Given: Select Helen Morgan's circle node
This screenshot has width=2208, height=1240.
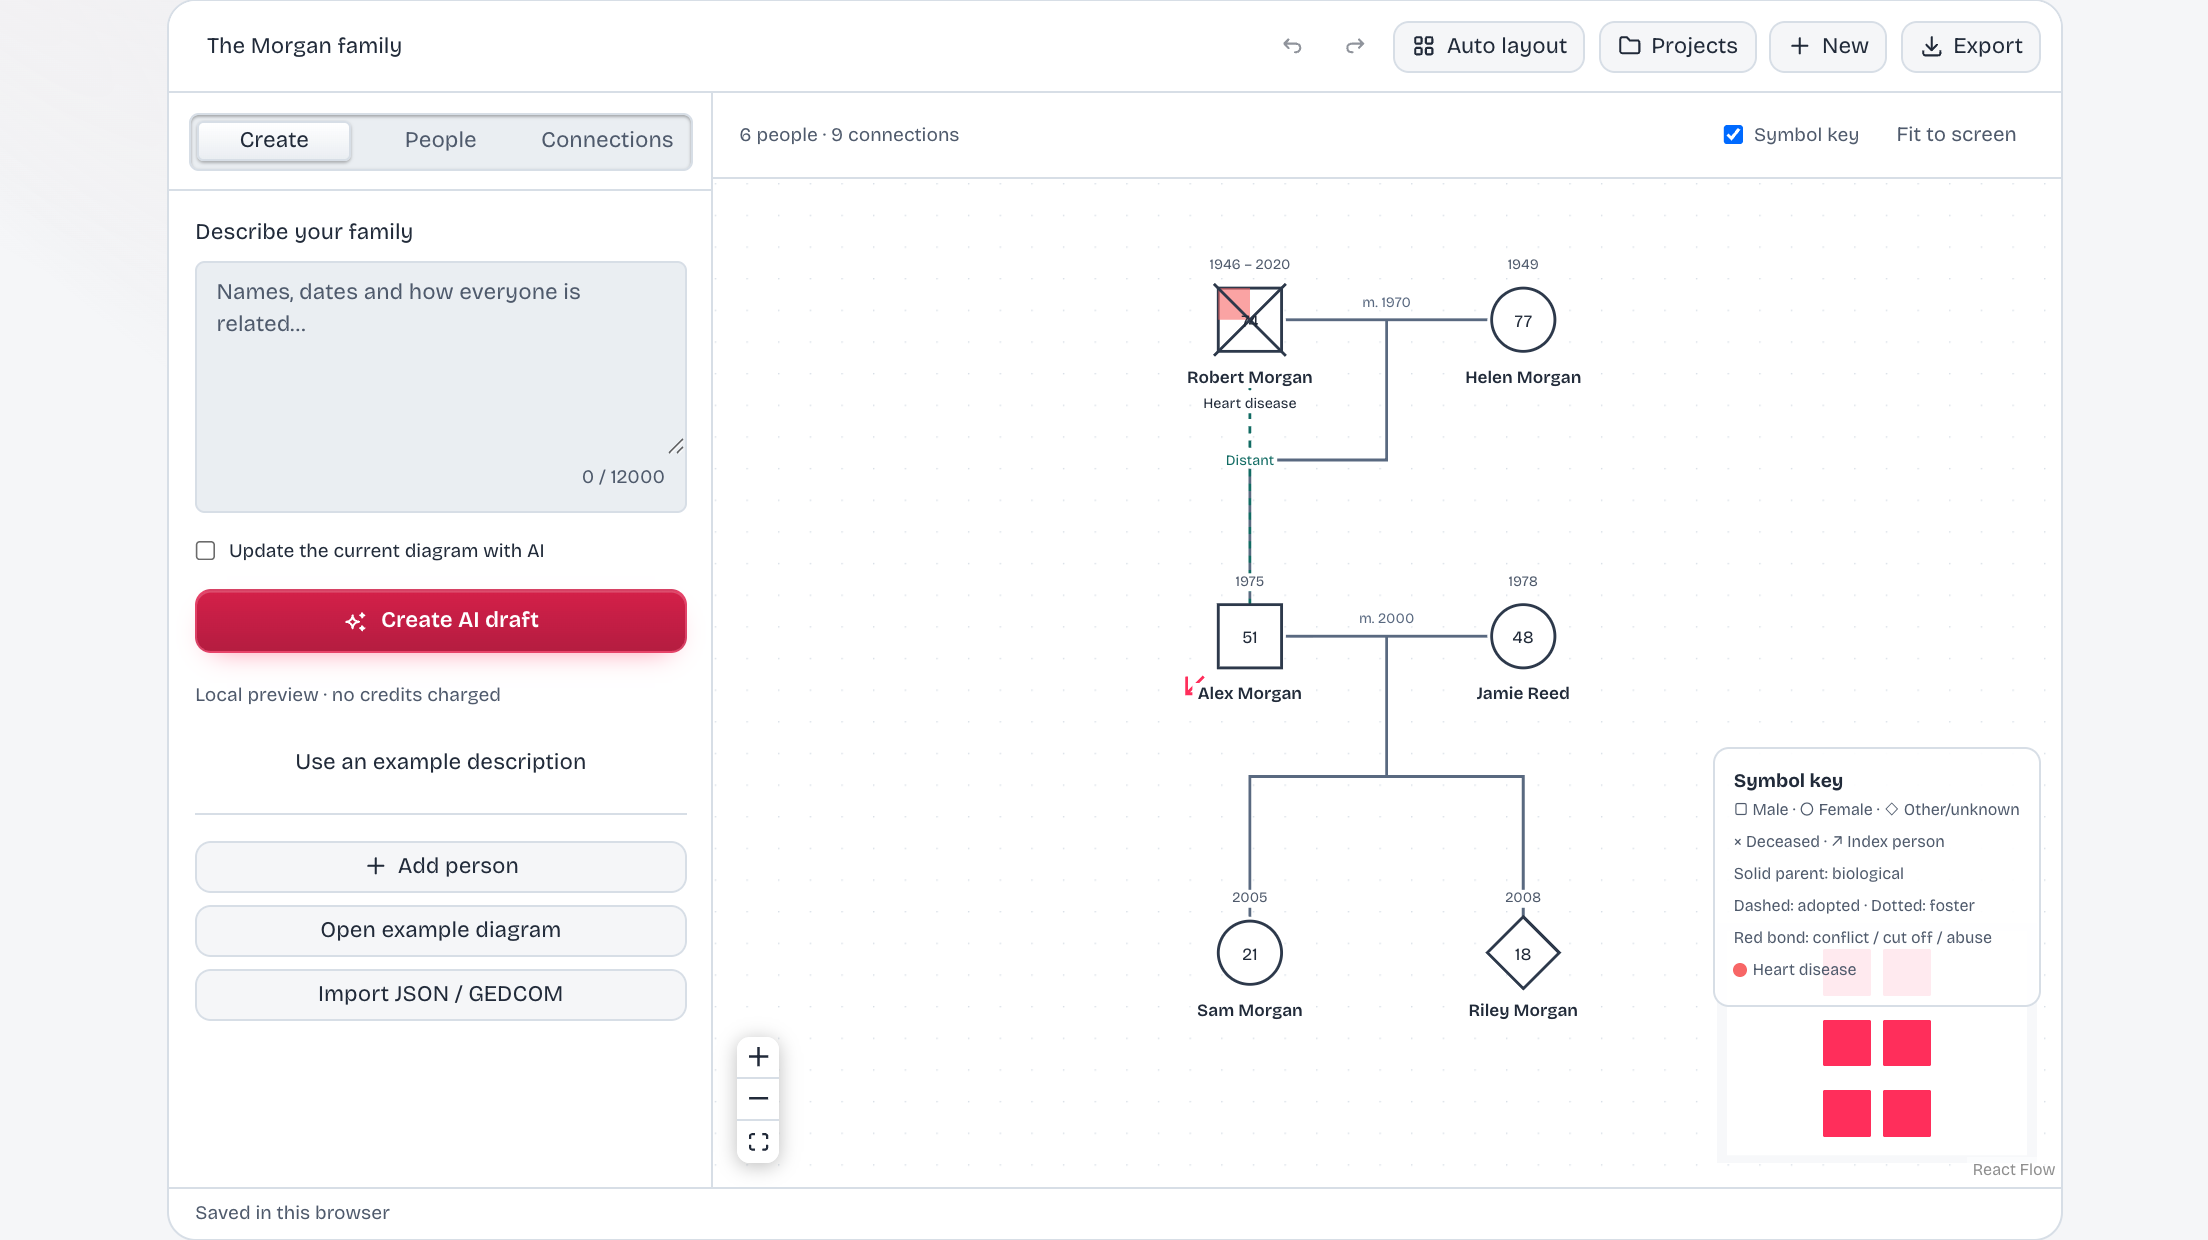Looking at the screenshot, I should 1523,320.
